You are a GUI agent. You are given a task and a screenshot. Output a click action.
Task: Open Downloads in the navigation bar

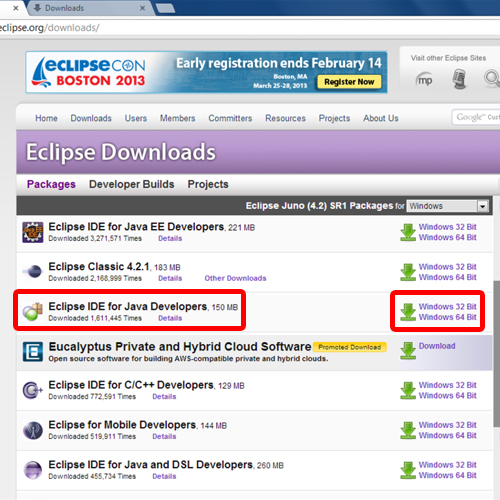(x=91, y=118)
